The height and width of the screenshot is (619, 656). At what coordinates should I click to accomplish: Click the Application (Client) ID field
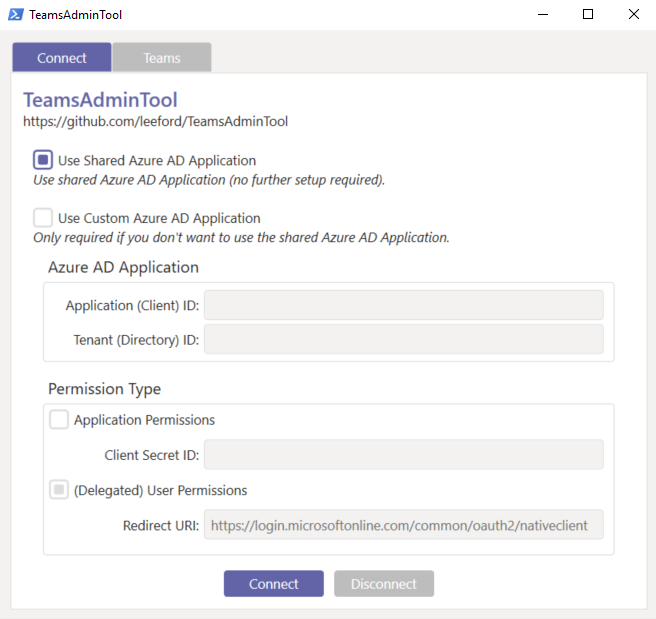pos(404,305)
